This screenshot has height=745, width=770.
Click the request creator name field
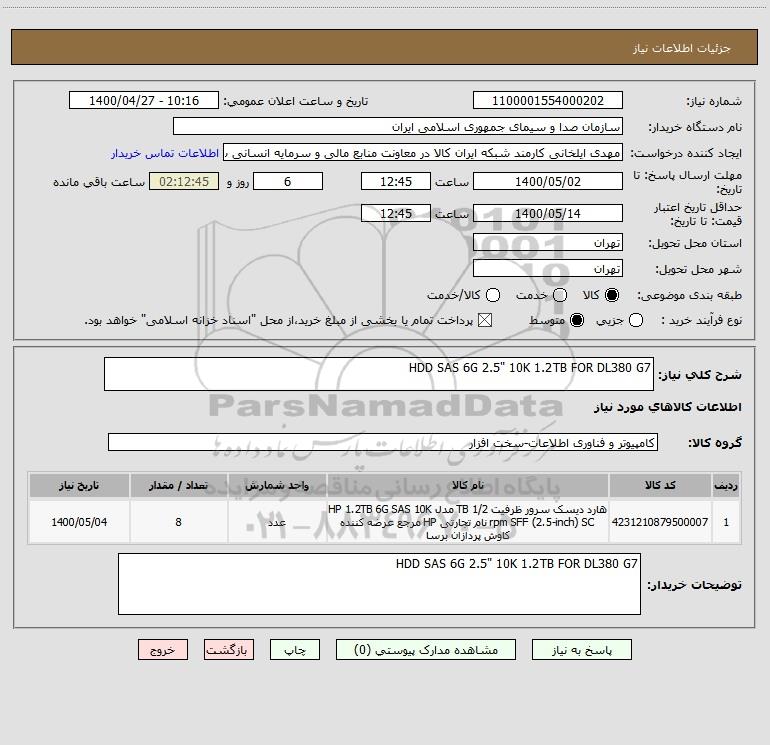pyautogui.click(x=423, y=153)
